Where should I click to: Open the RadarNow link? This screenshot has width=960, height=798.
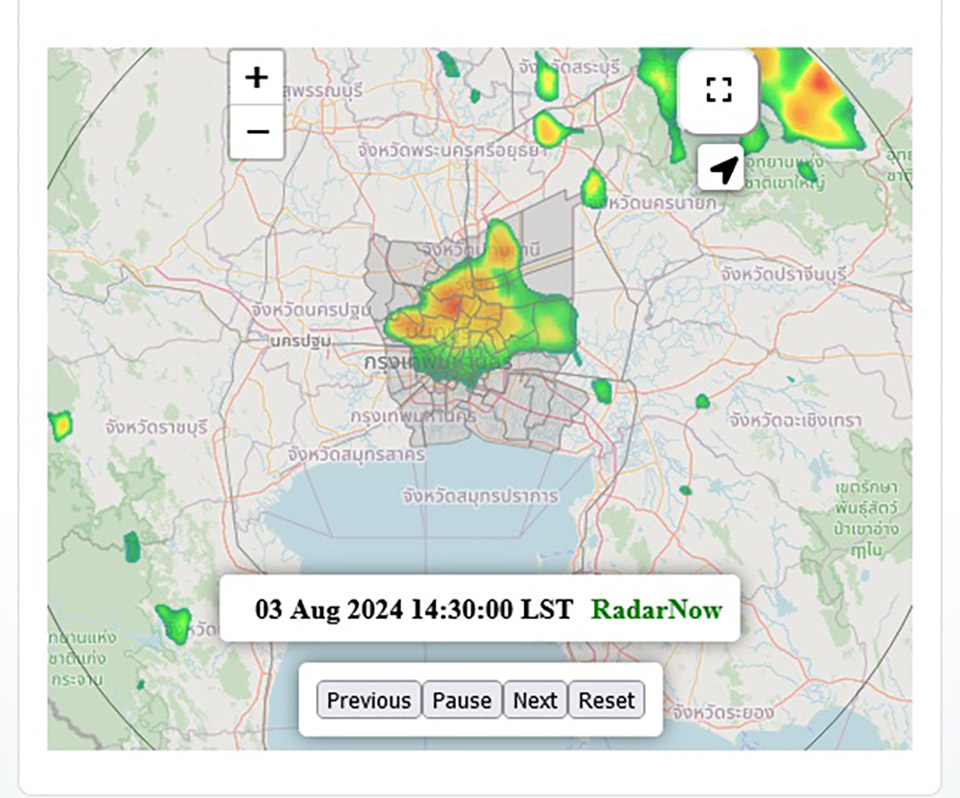[656, 609]
